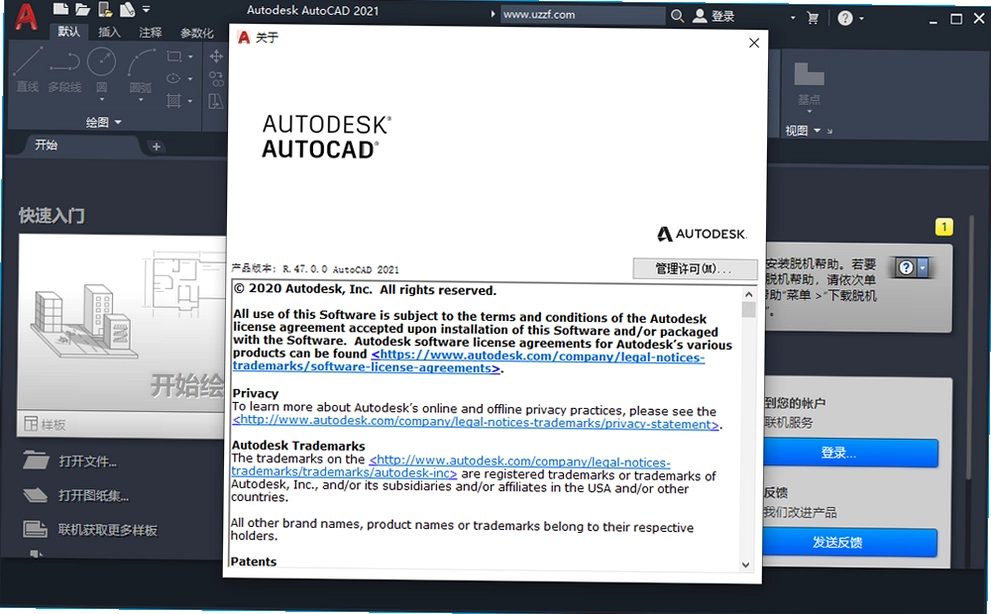991x614 pixels.
Task: Click the shopping cart Autodesk App Store icon
Action: pyautogui.click(x=813, y=18)
